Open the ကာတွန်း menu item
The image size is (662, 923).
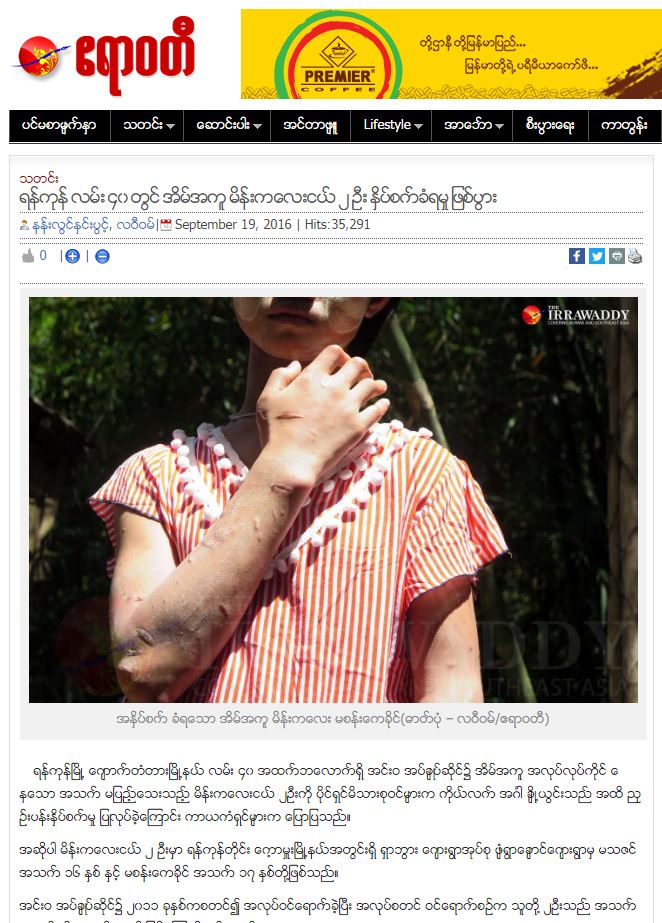624,125
